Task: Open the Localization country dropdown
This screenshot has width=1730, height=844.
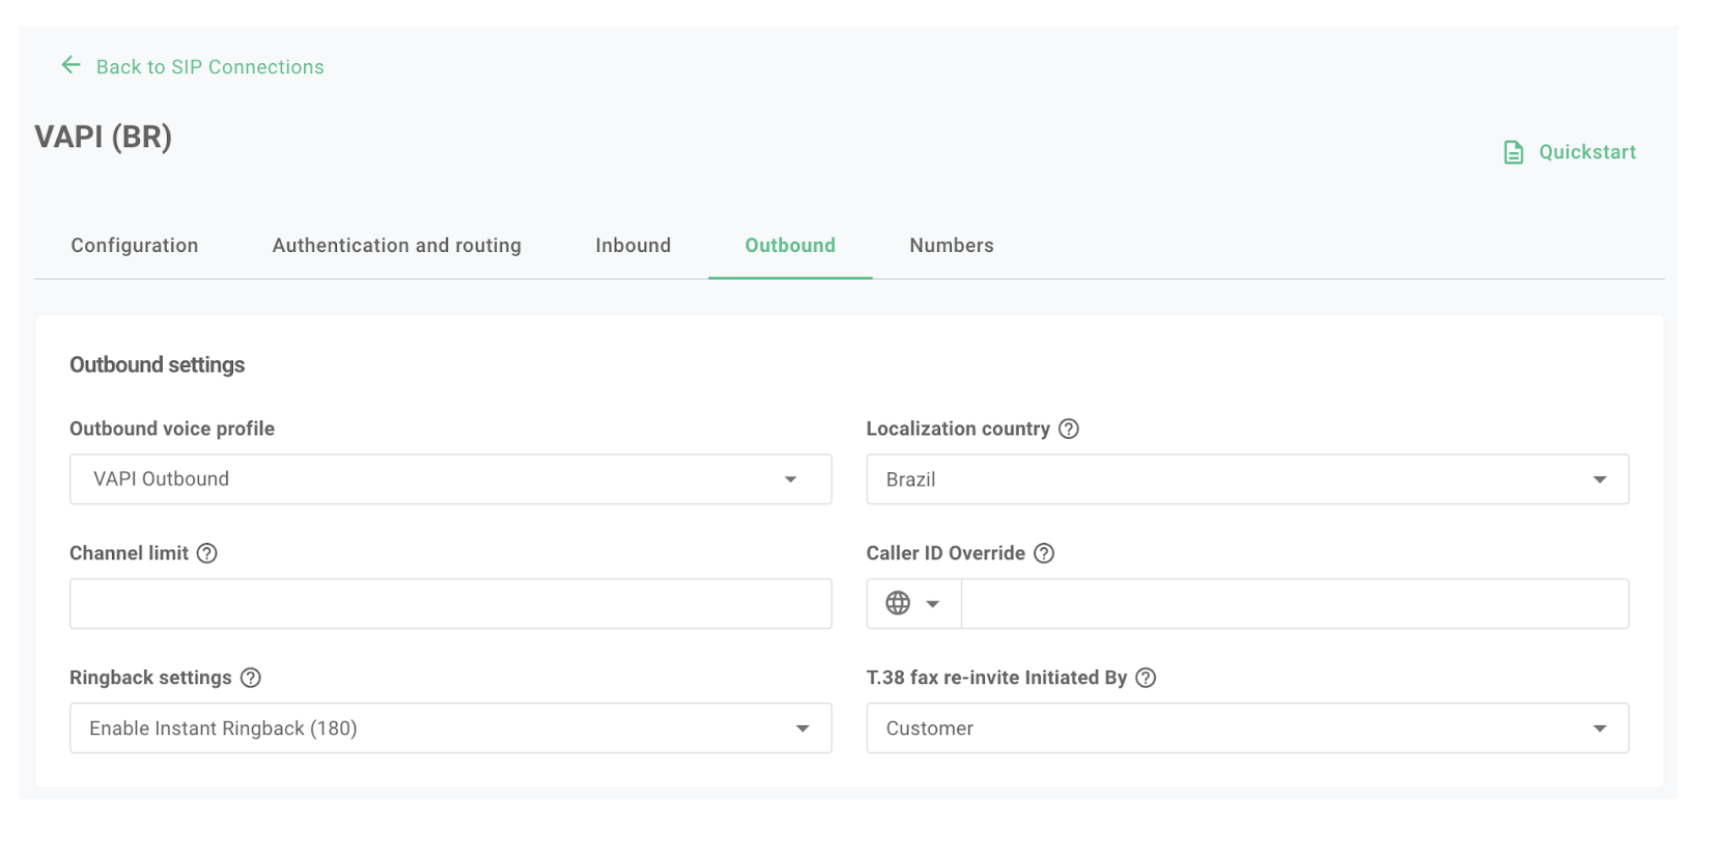Action: click(x=1246, y=480)
